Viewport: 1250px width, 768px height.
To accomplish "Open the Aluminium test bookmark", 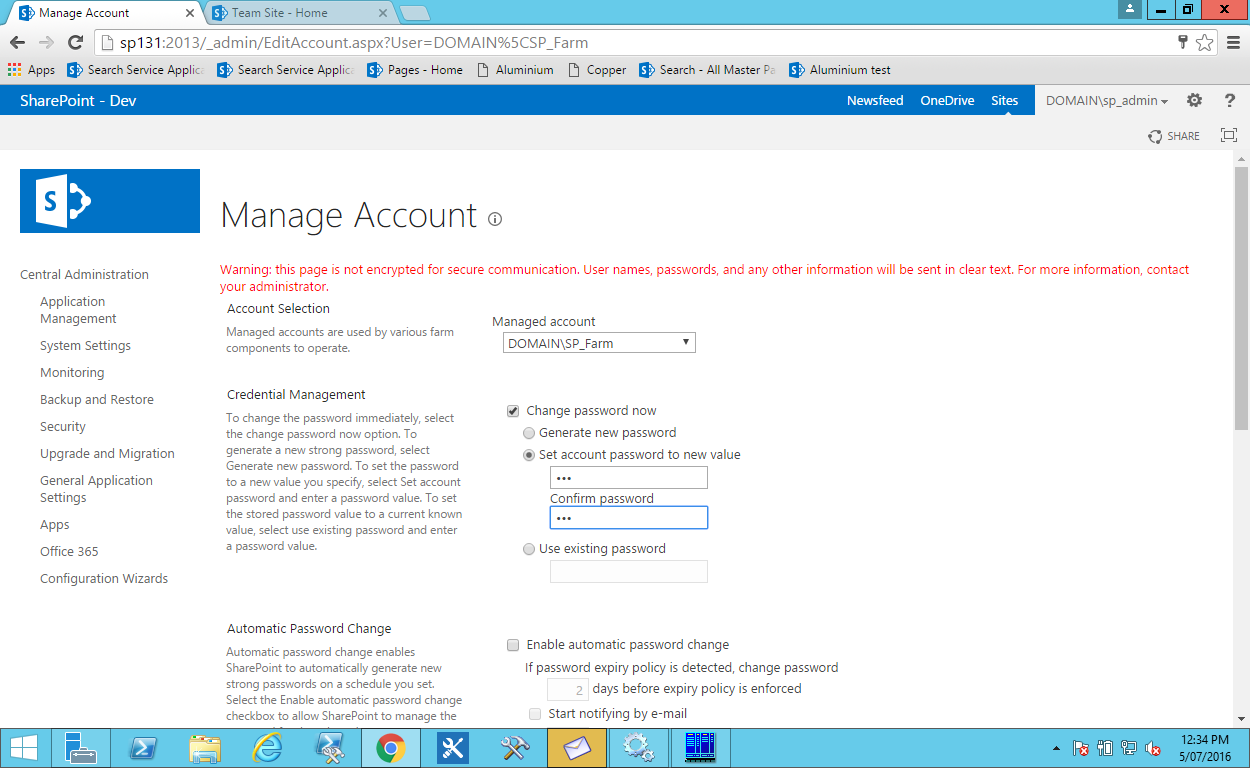I will [x=840, y=70].
